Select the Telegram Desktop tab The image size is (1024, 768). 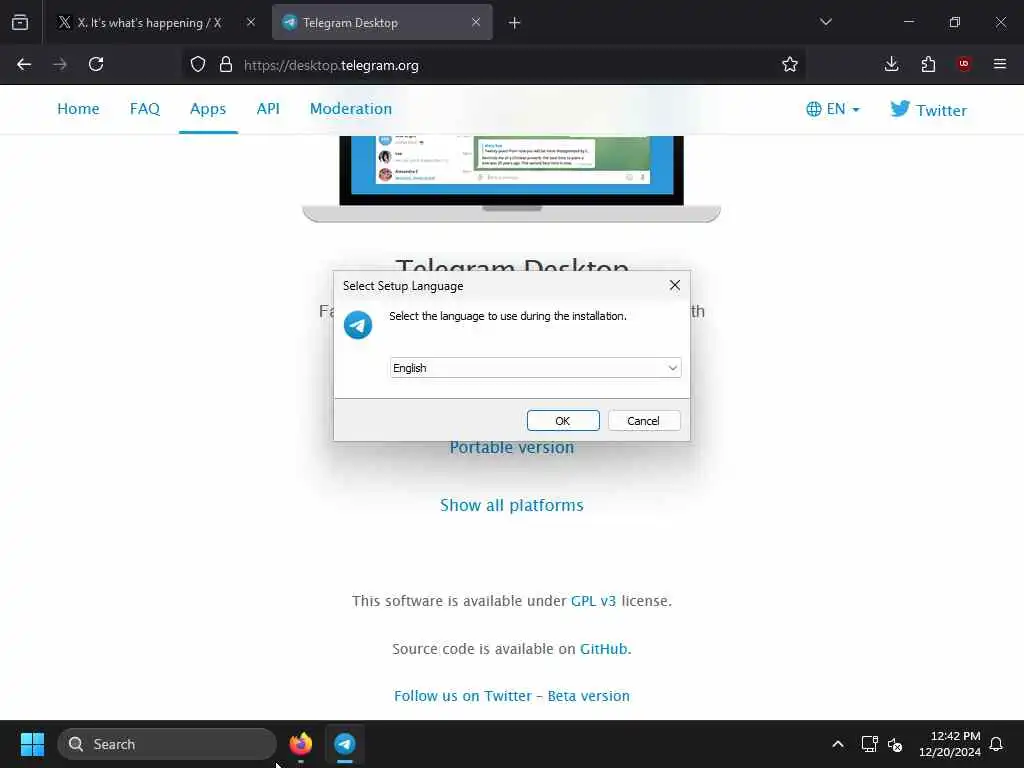[x=383, y=23]
